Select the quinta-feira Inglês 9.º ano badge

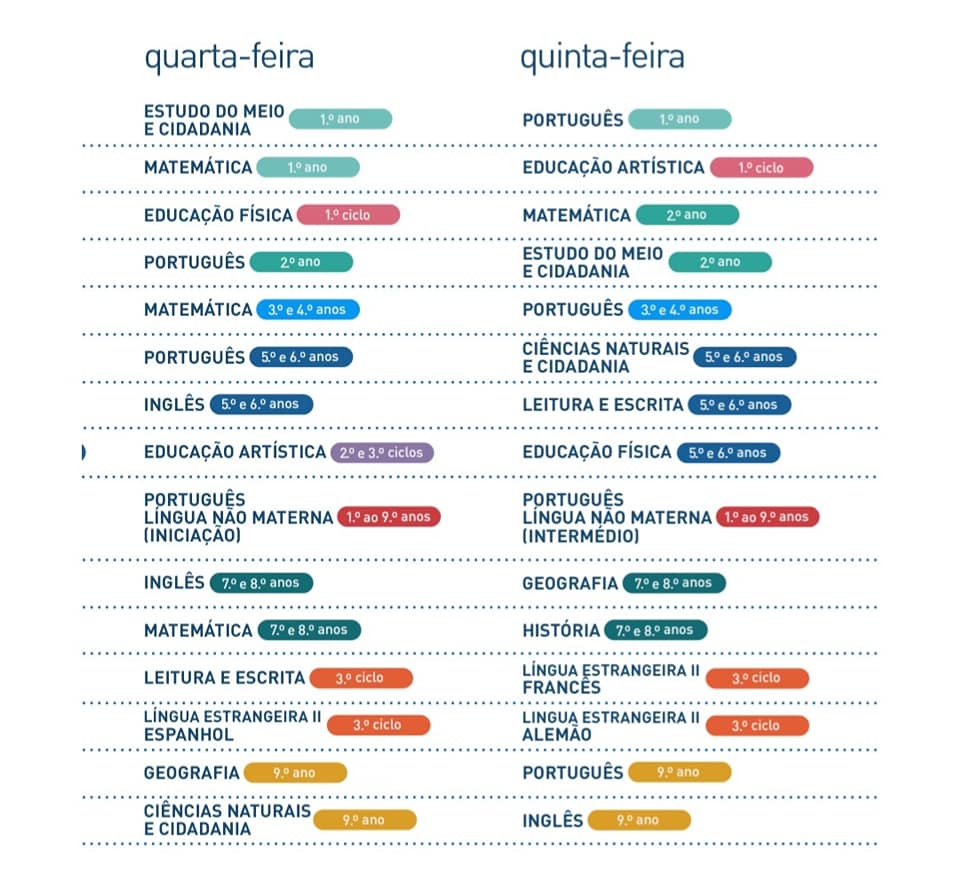pyautogui.click(x=638, y=821)
